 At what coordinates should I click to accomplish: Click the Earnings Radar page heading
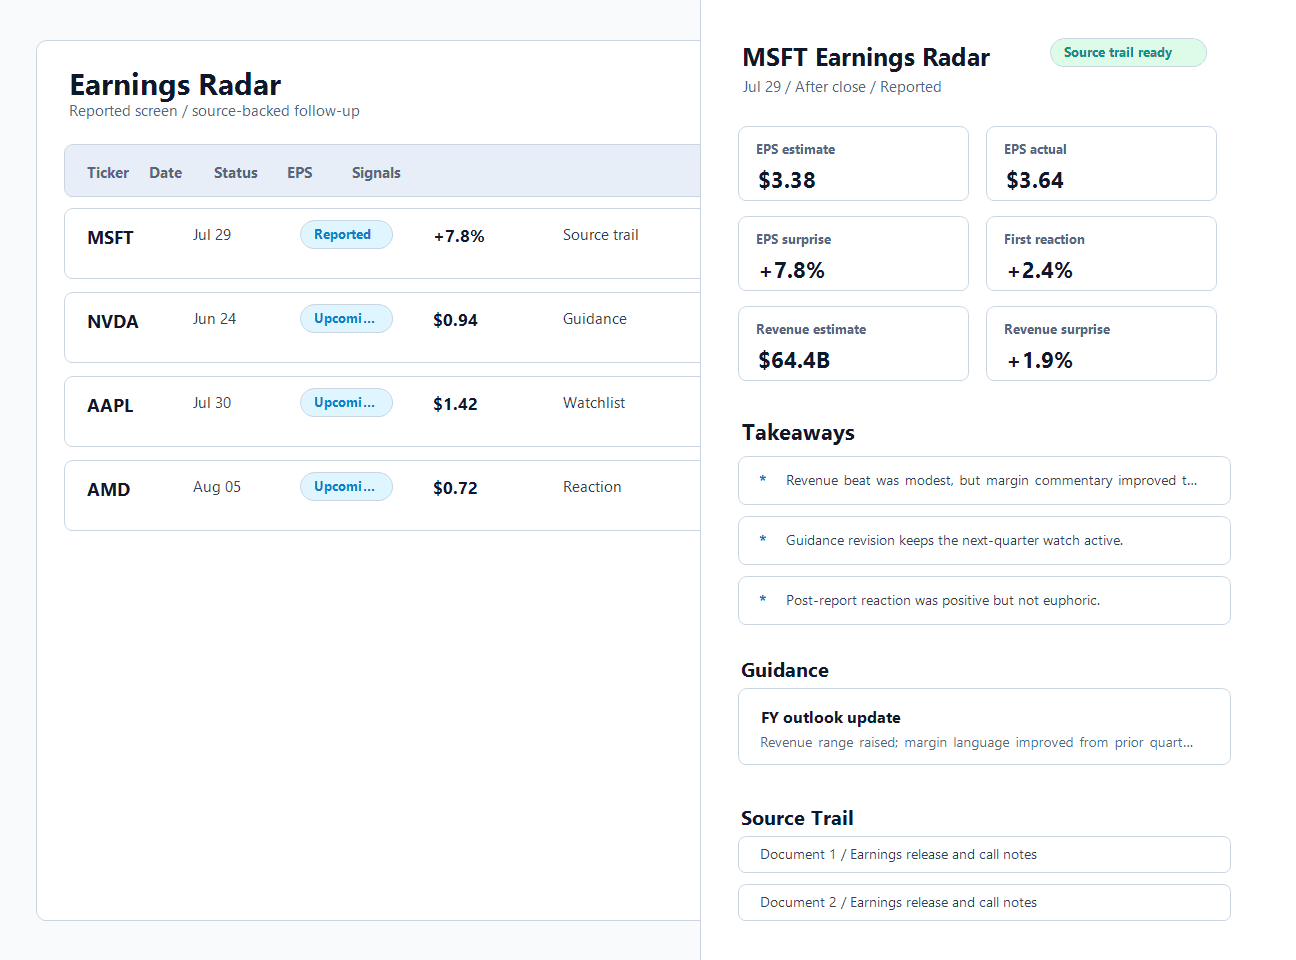175,85
